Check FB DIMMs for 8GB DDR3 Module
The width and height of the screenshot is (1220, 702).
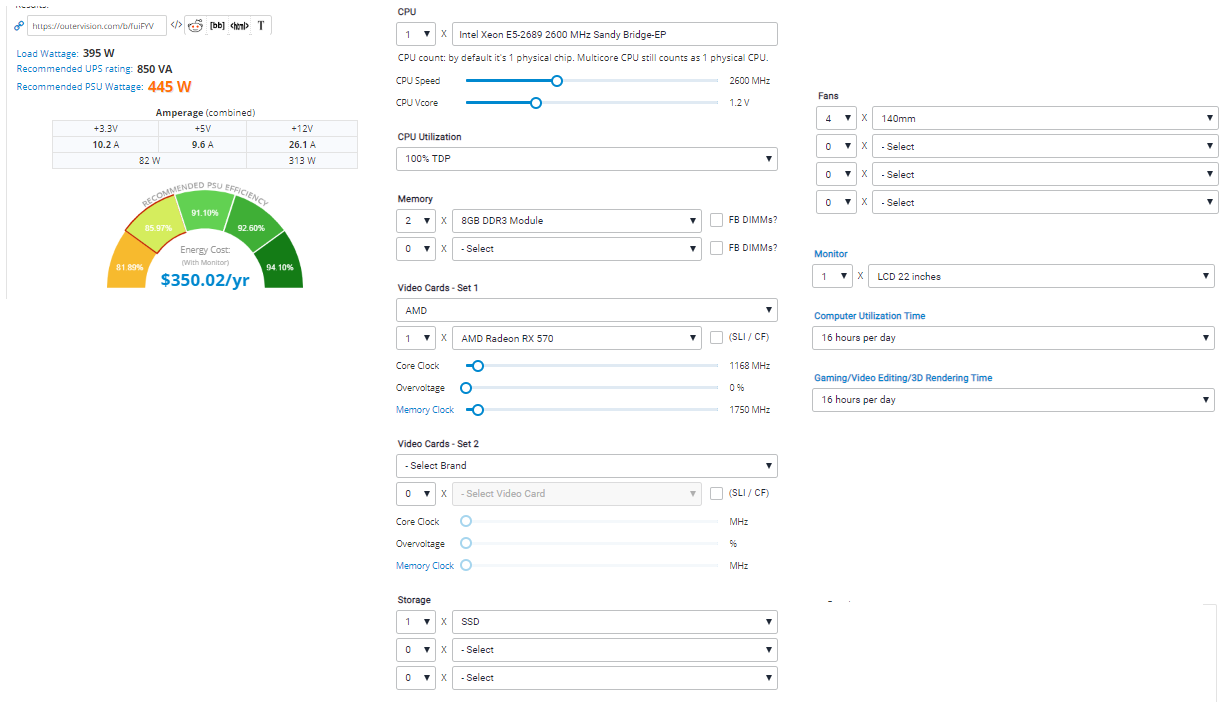click(x=716, y=220)
